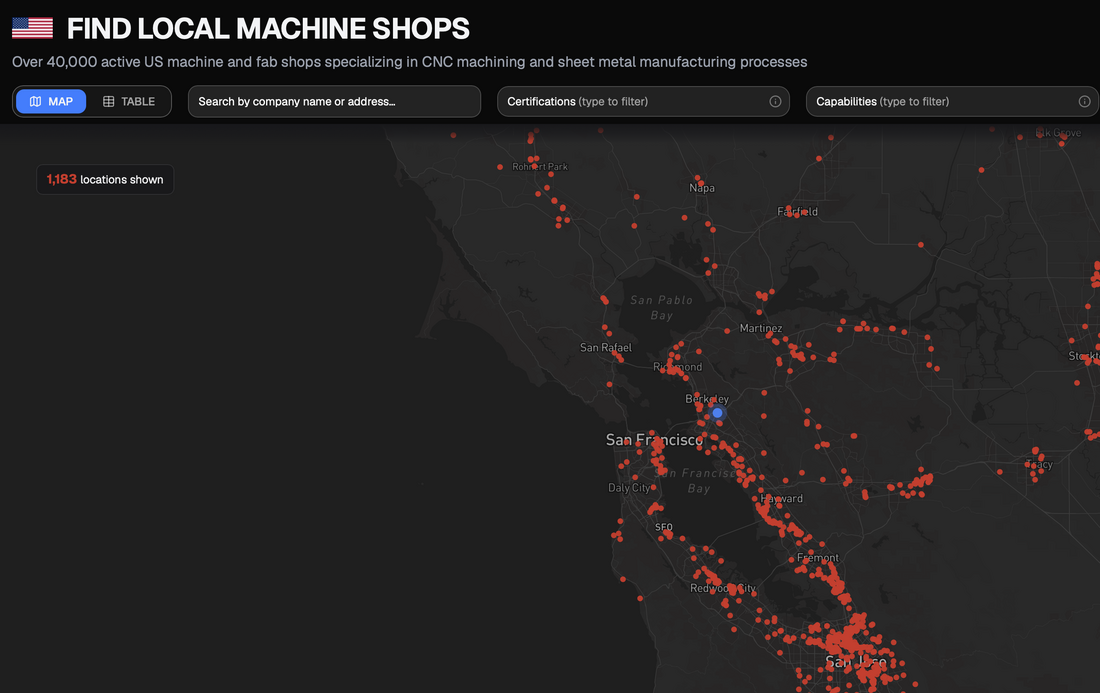The height and width of the screenshot is (693, 1100).
Task: Click the Rohnert Park map label
Action: (x=539, y=166)
